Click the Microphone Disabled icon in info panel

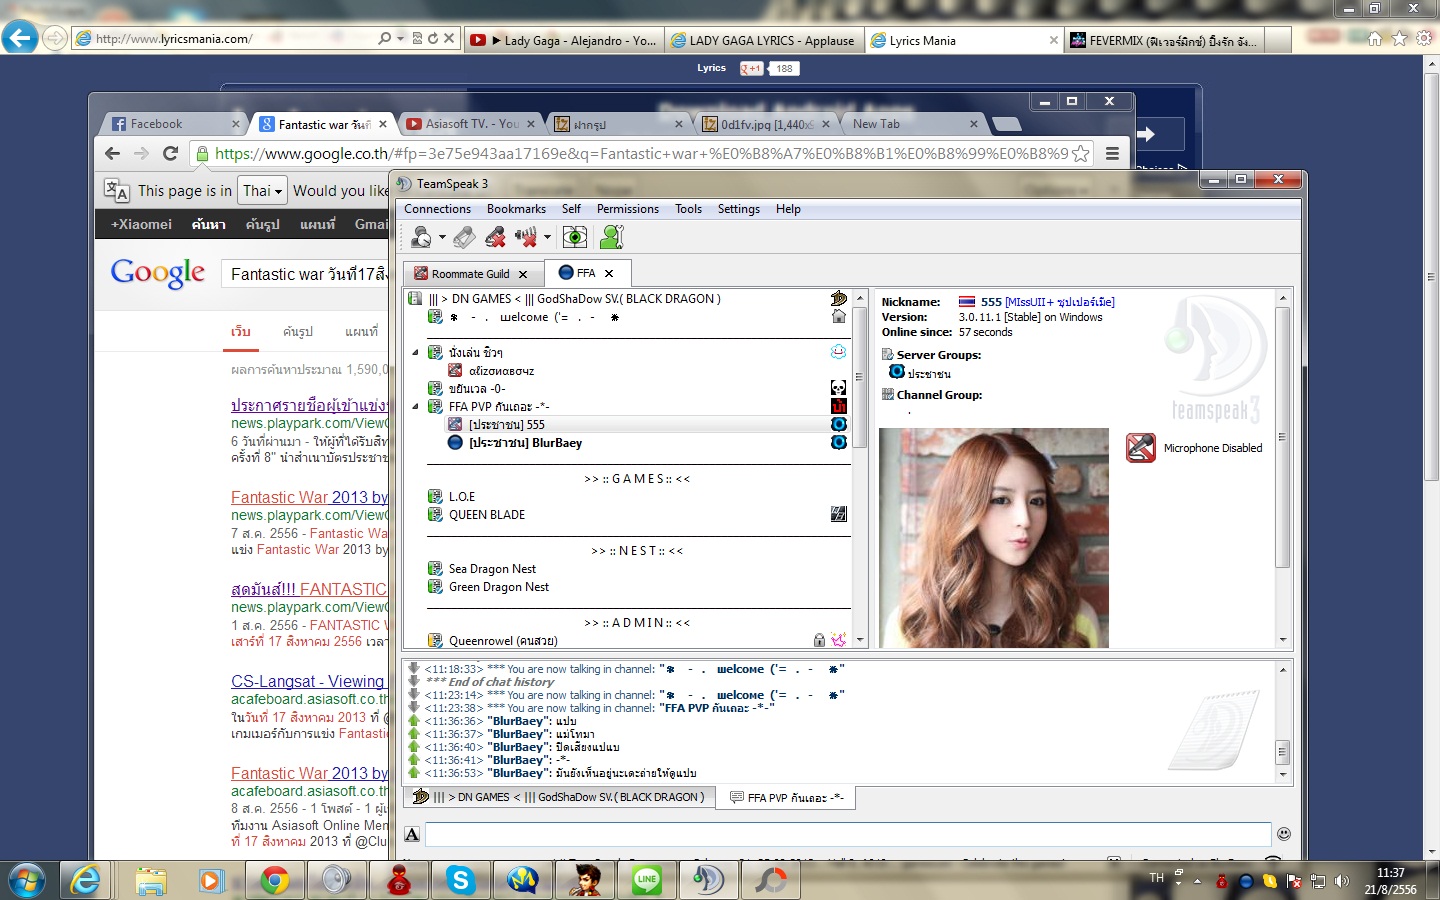pyautogui.click(x=1141, y=448)
